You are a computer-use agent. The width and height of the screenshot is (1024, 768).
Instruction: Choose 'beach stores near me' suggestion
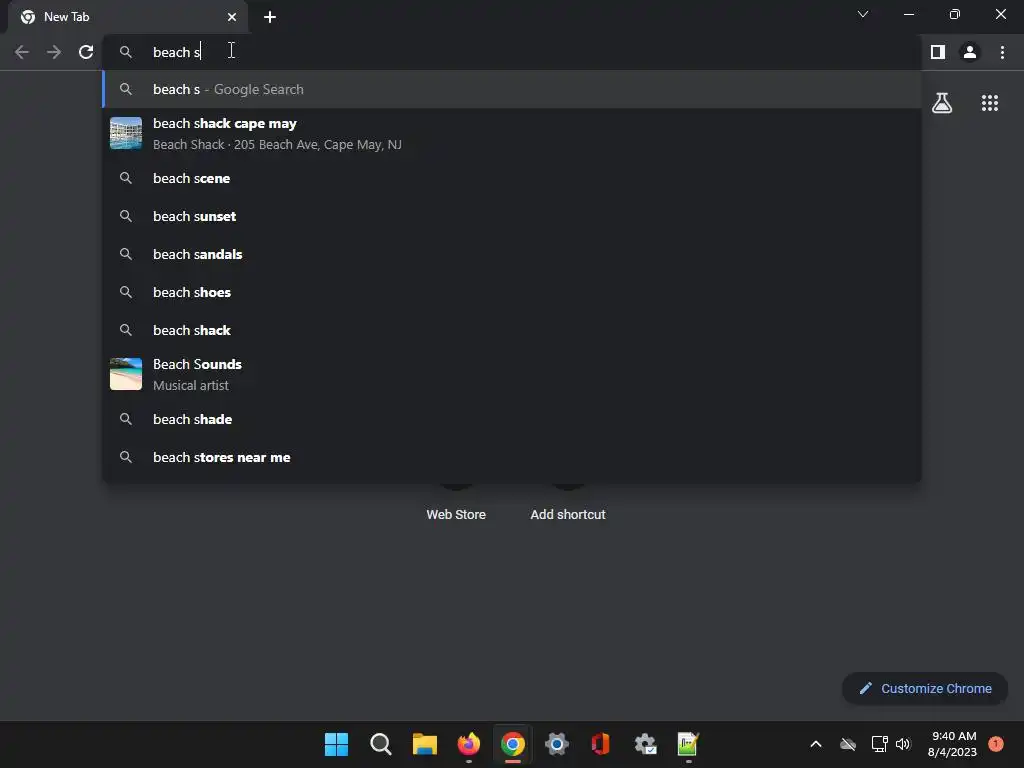[512, 457]
